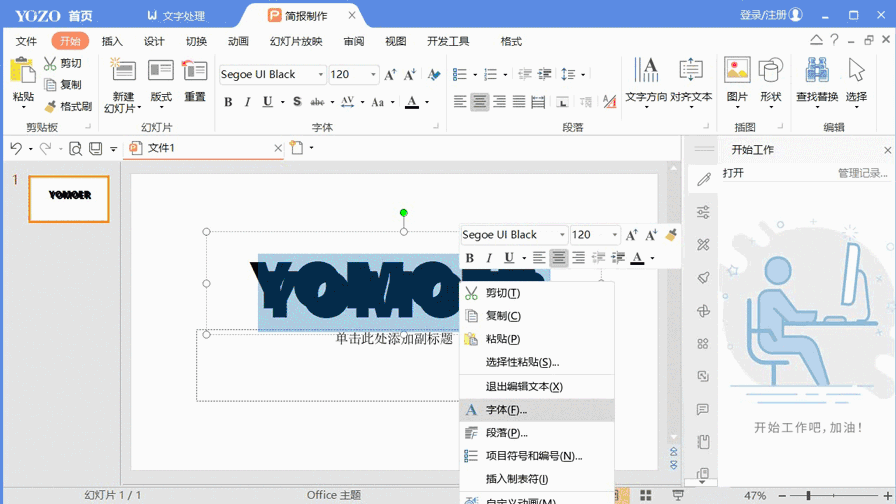Click the pencil icon in the side panel strip
896x504 pixels.
coord(703,179)
